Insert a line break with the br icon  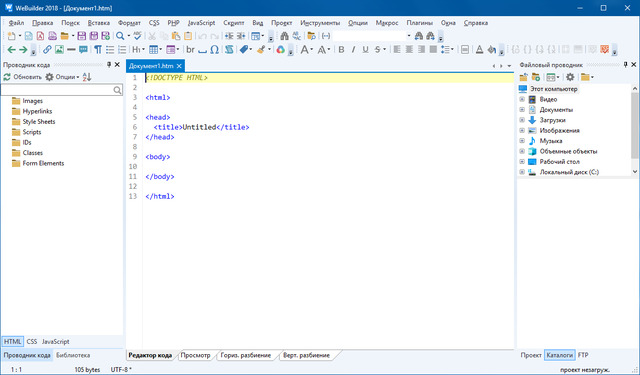point(190,50)
